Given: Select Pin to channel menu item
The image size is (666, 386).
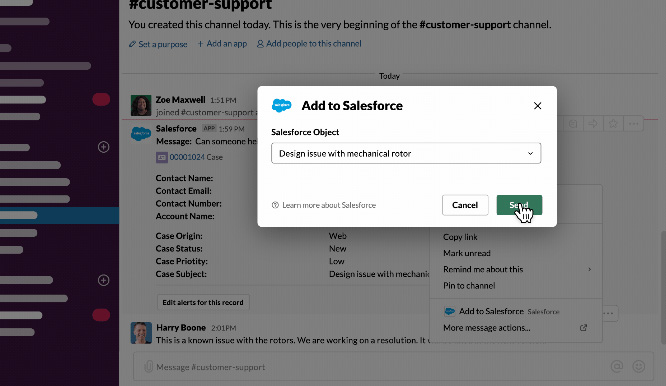Looking at the screenshot, I should coord(469,285).
